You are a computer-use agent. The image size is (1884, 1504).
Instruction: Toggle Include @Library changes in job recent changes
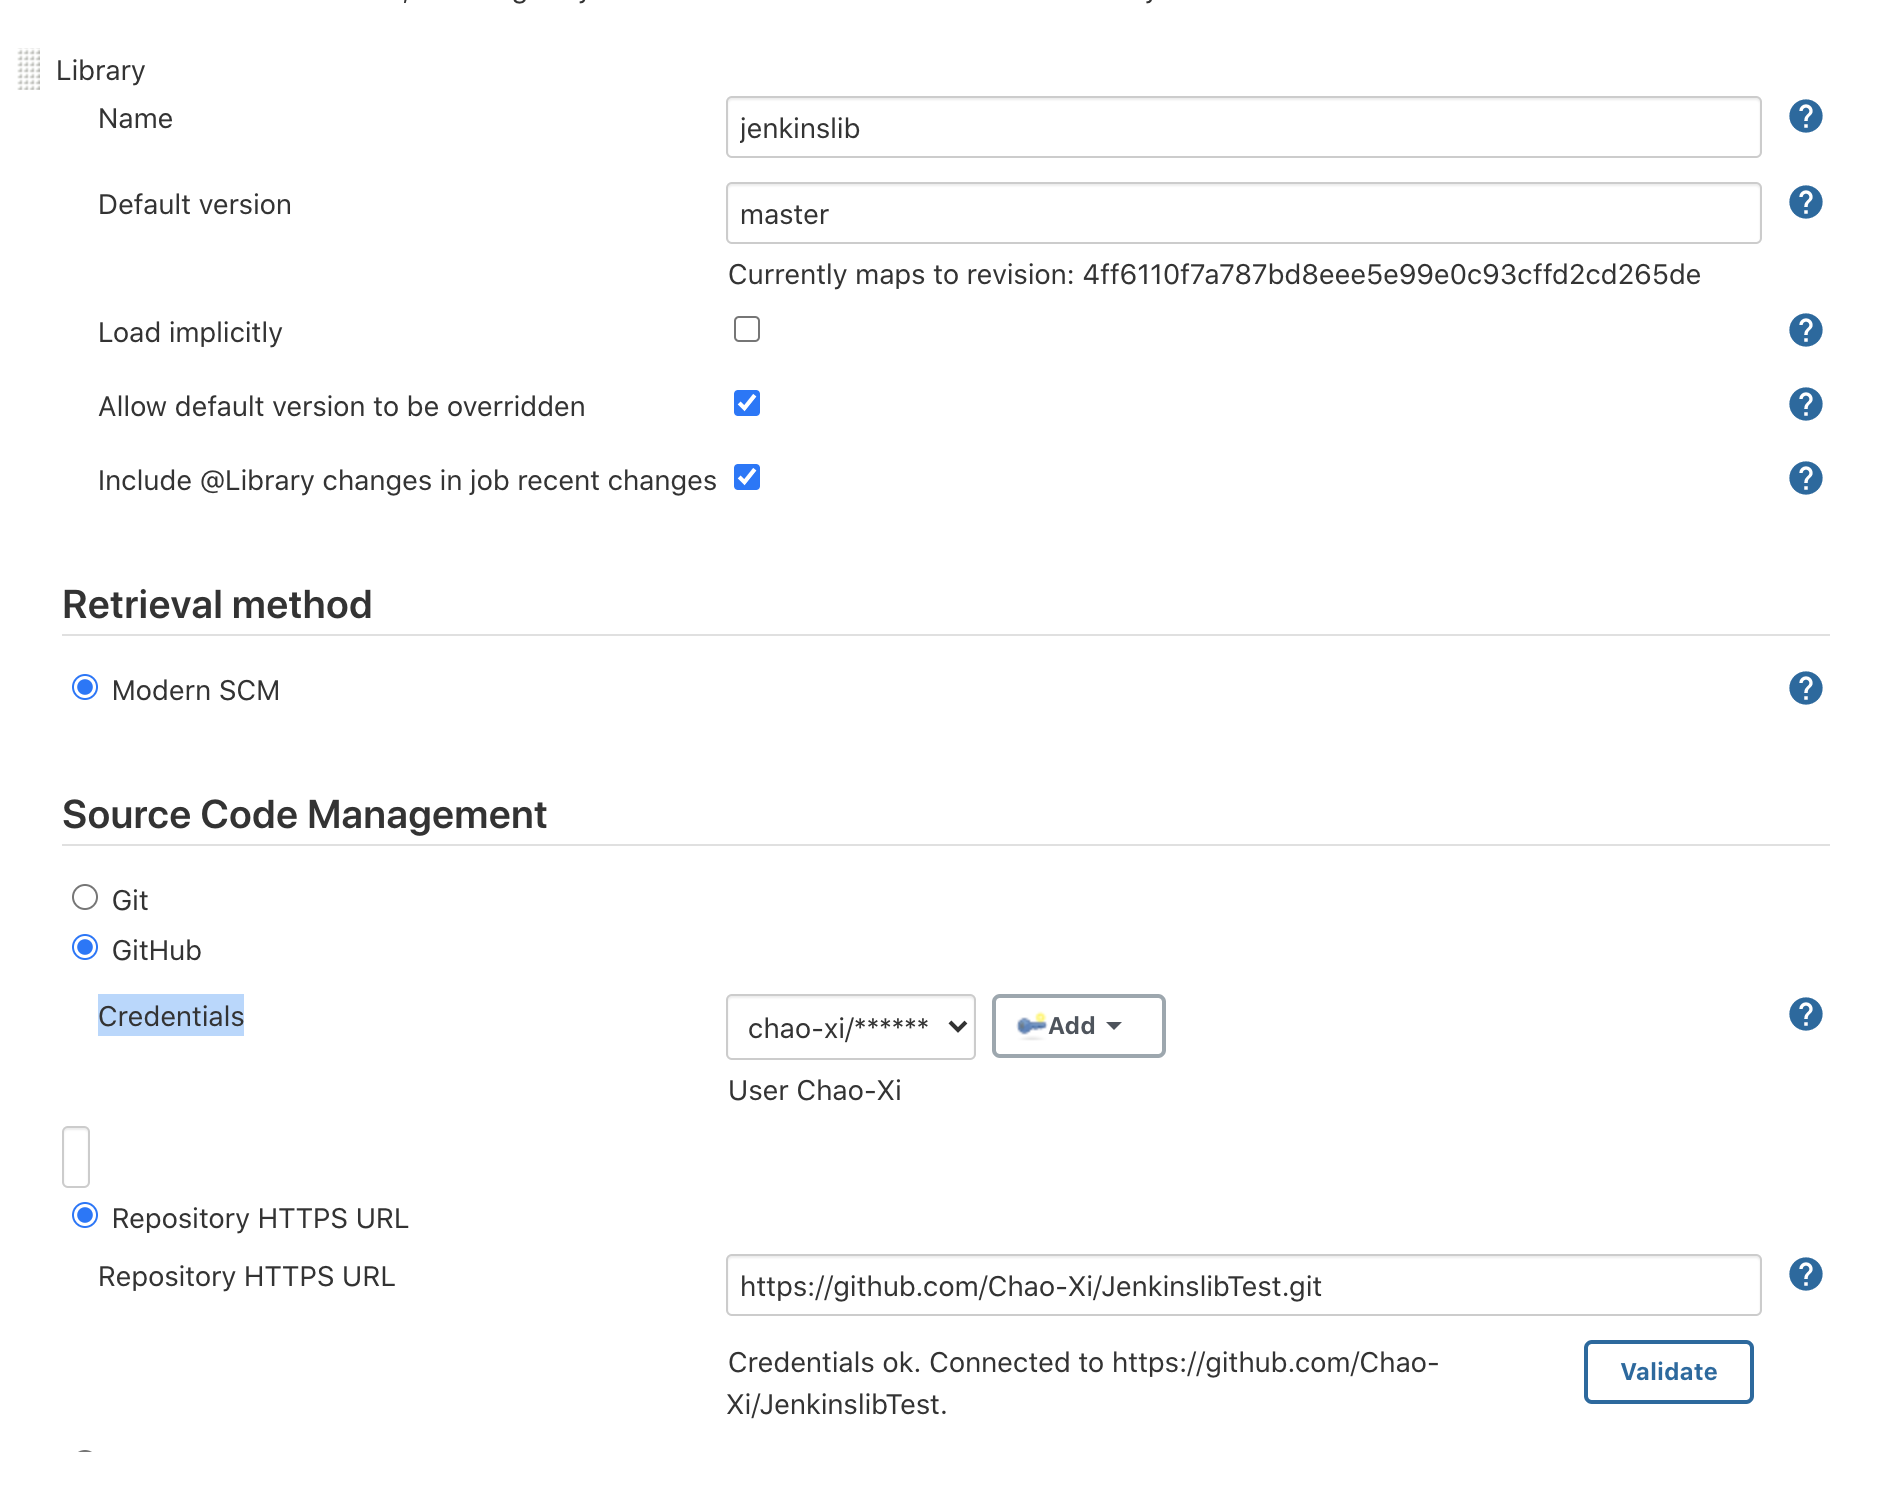click(x=747, y=477)
